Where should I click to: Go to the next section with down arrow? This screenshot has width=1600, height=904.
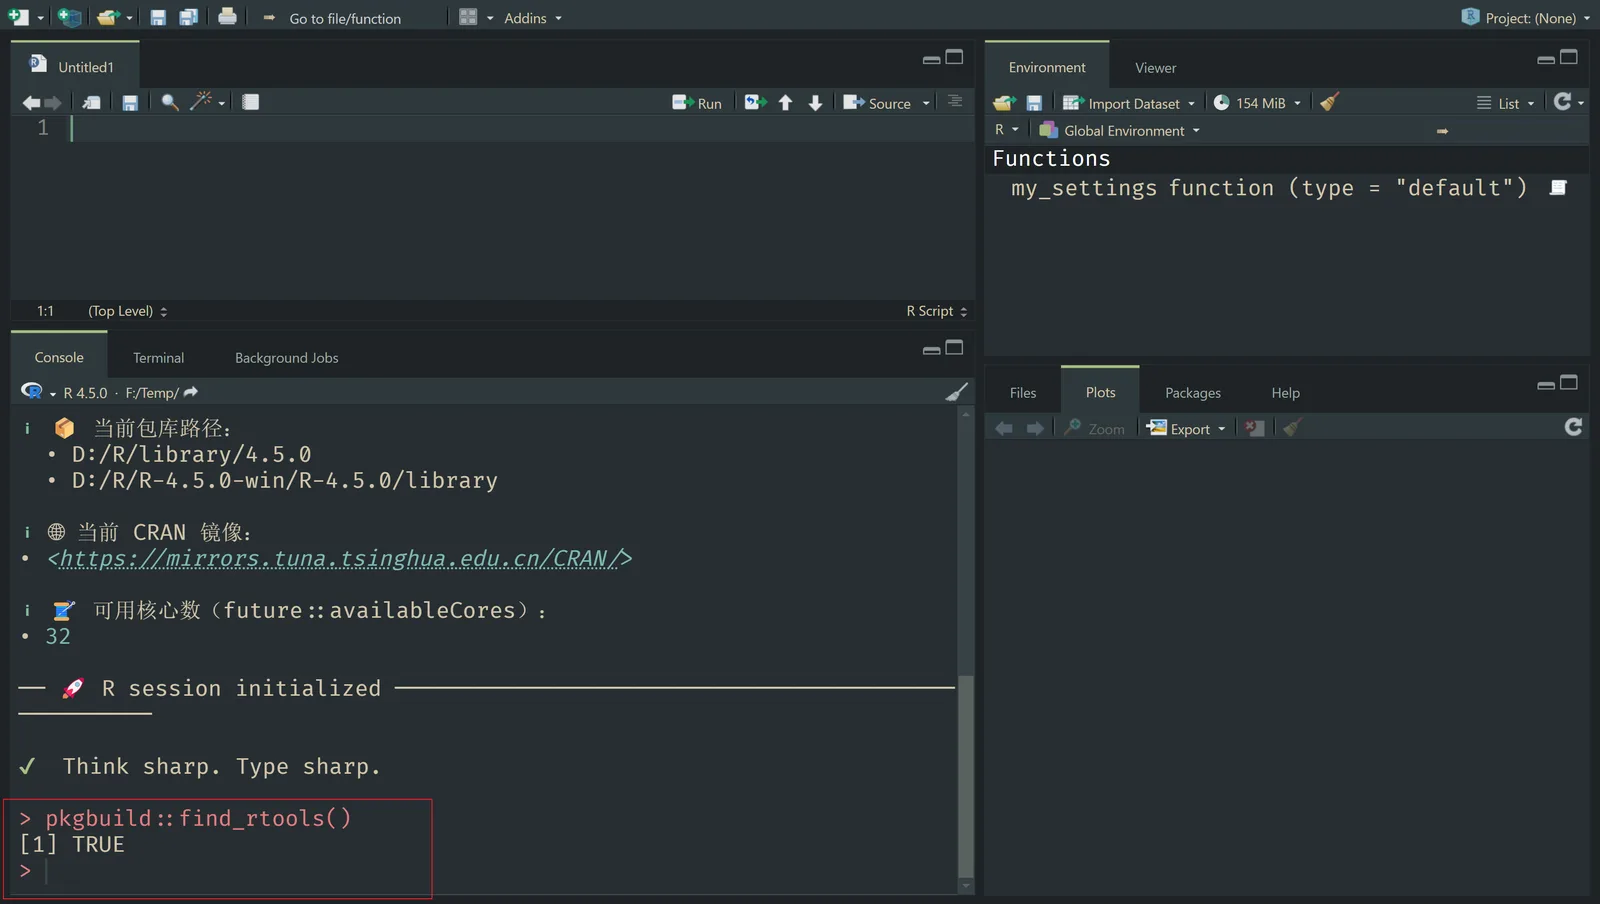pyautogui.click(x=815, y=102)
